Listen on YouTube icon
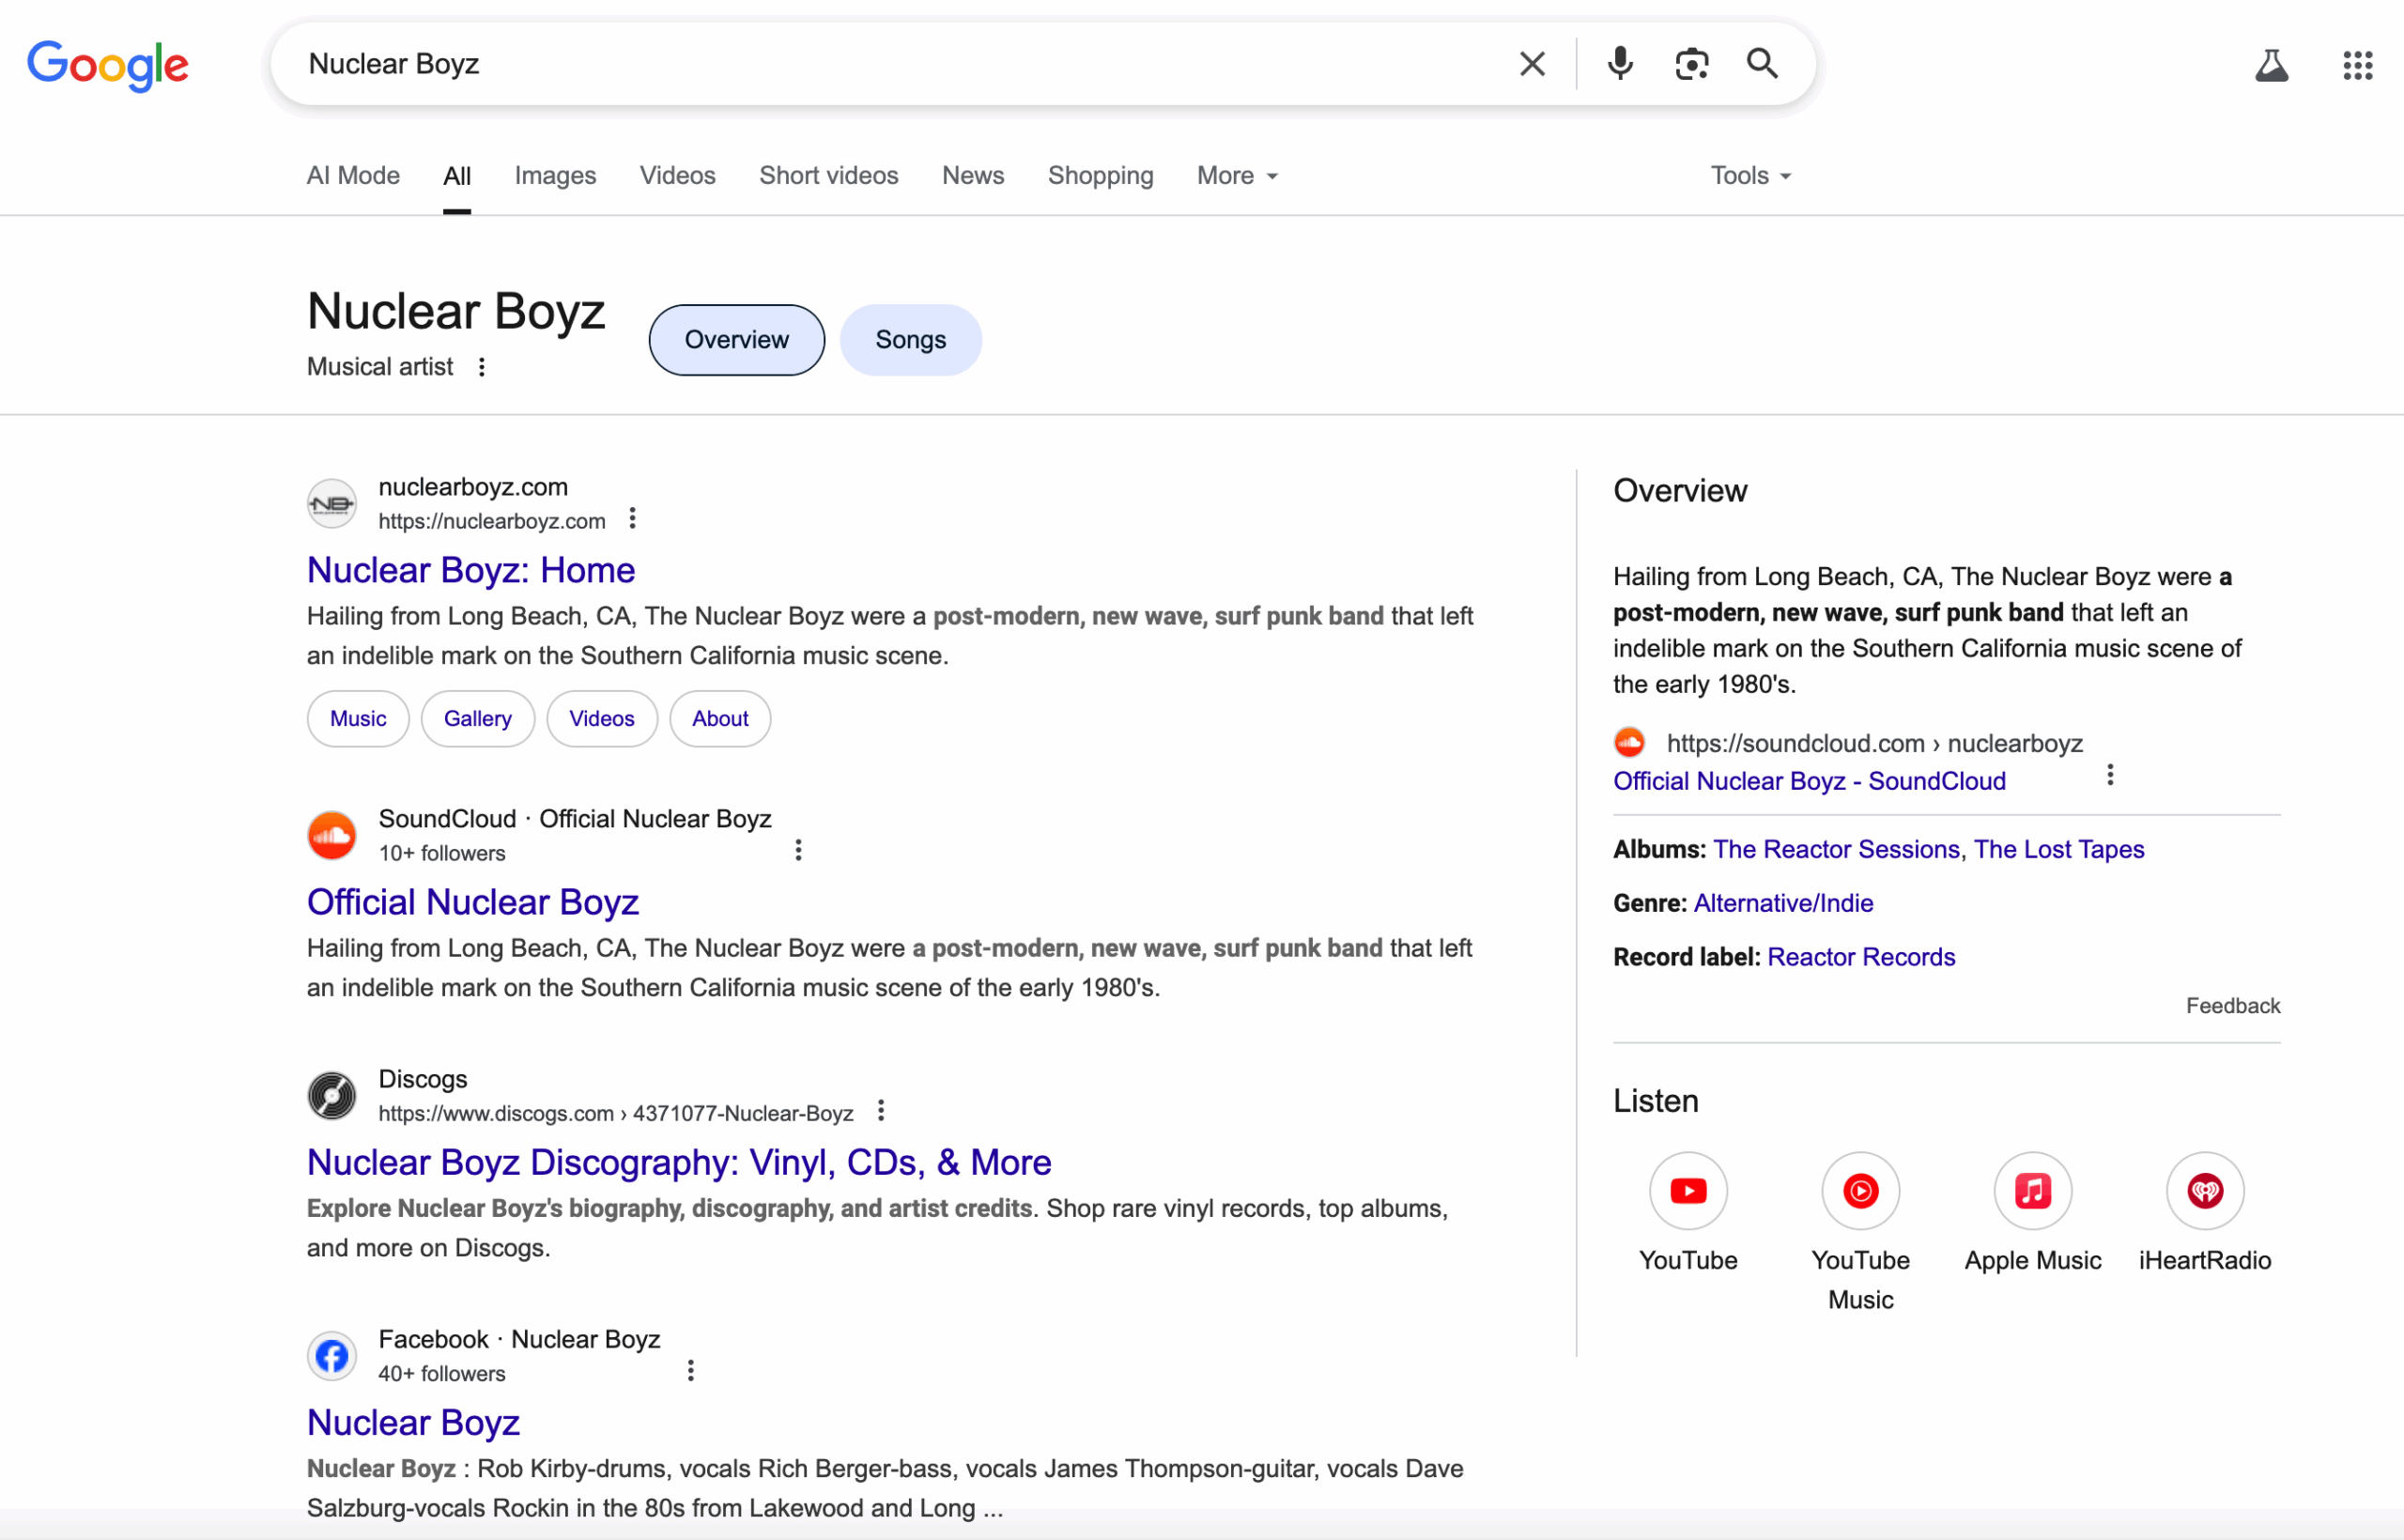The height and width of the screenshot is (1540, 2404). [1688, 1191]
